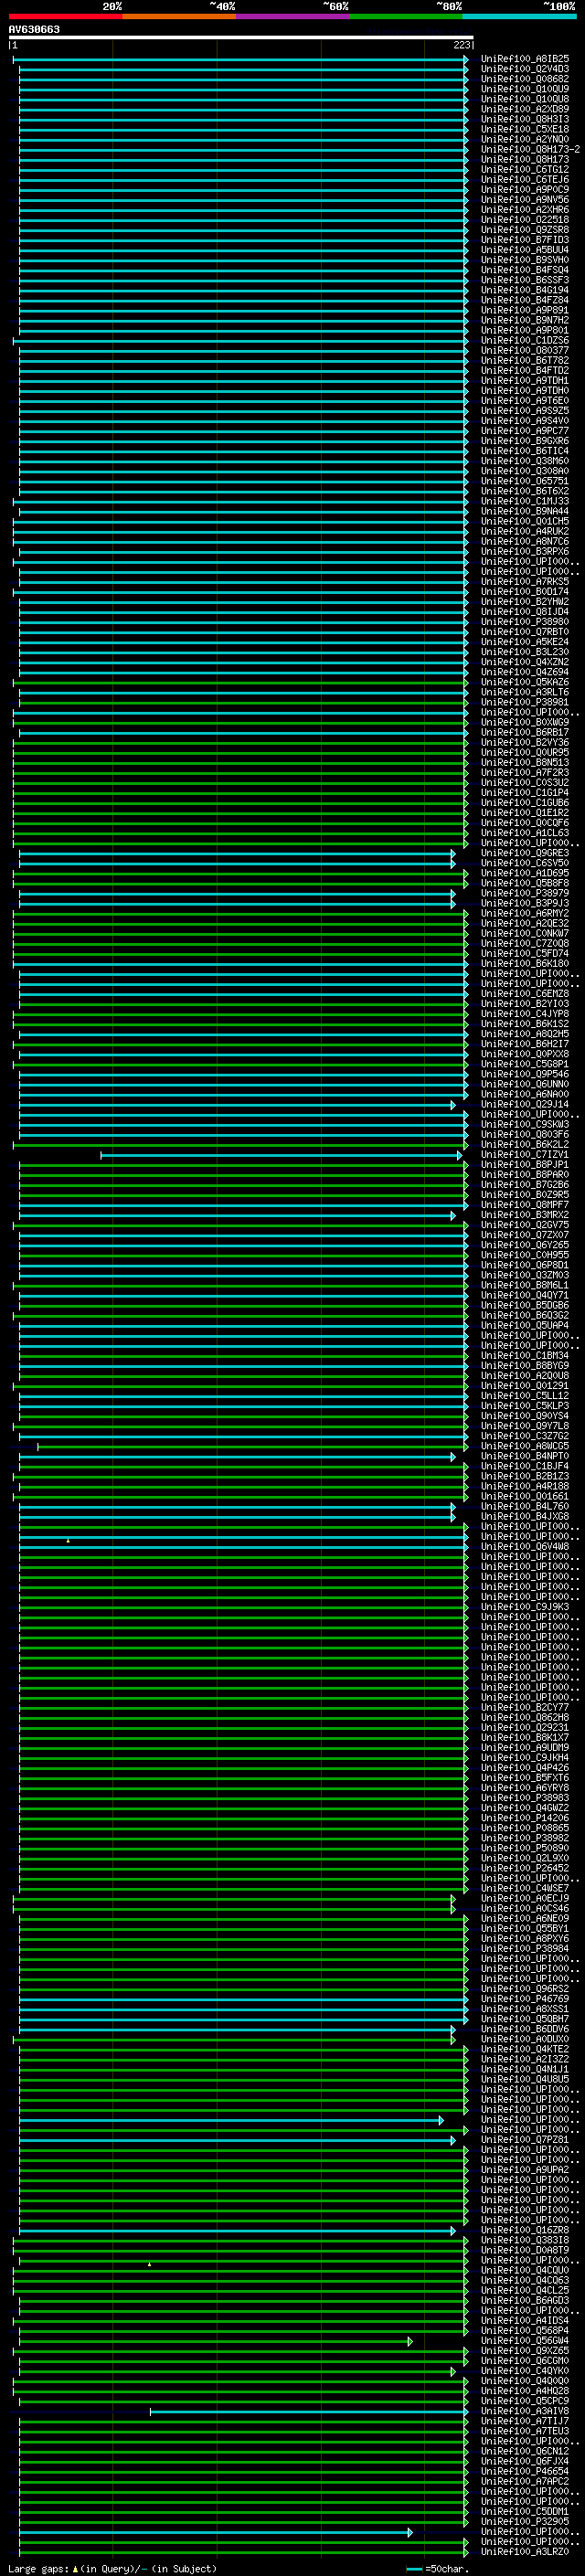Click the short cyan alignment bar for UniRef100_C7IZV1
585x2576 pixels.
pyautogui.click(x=281, y=1155)
